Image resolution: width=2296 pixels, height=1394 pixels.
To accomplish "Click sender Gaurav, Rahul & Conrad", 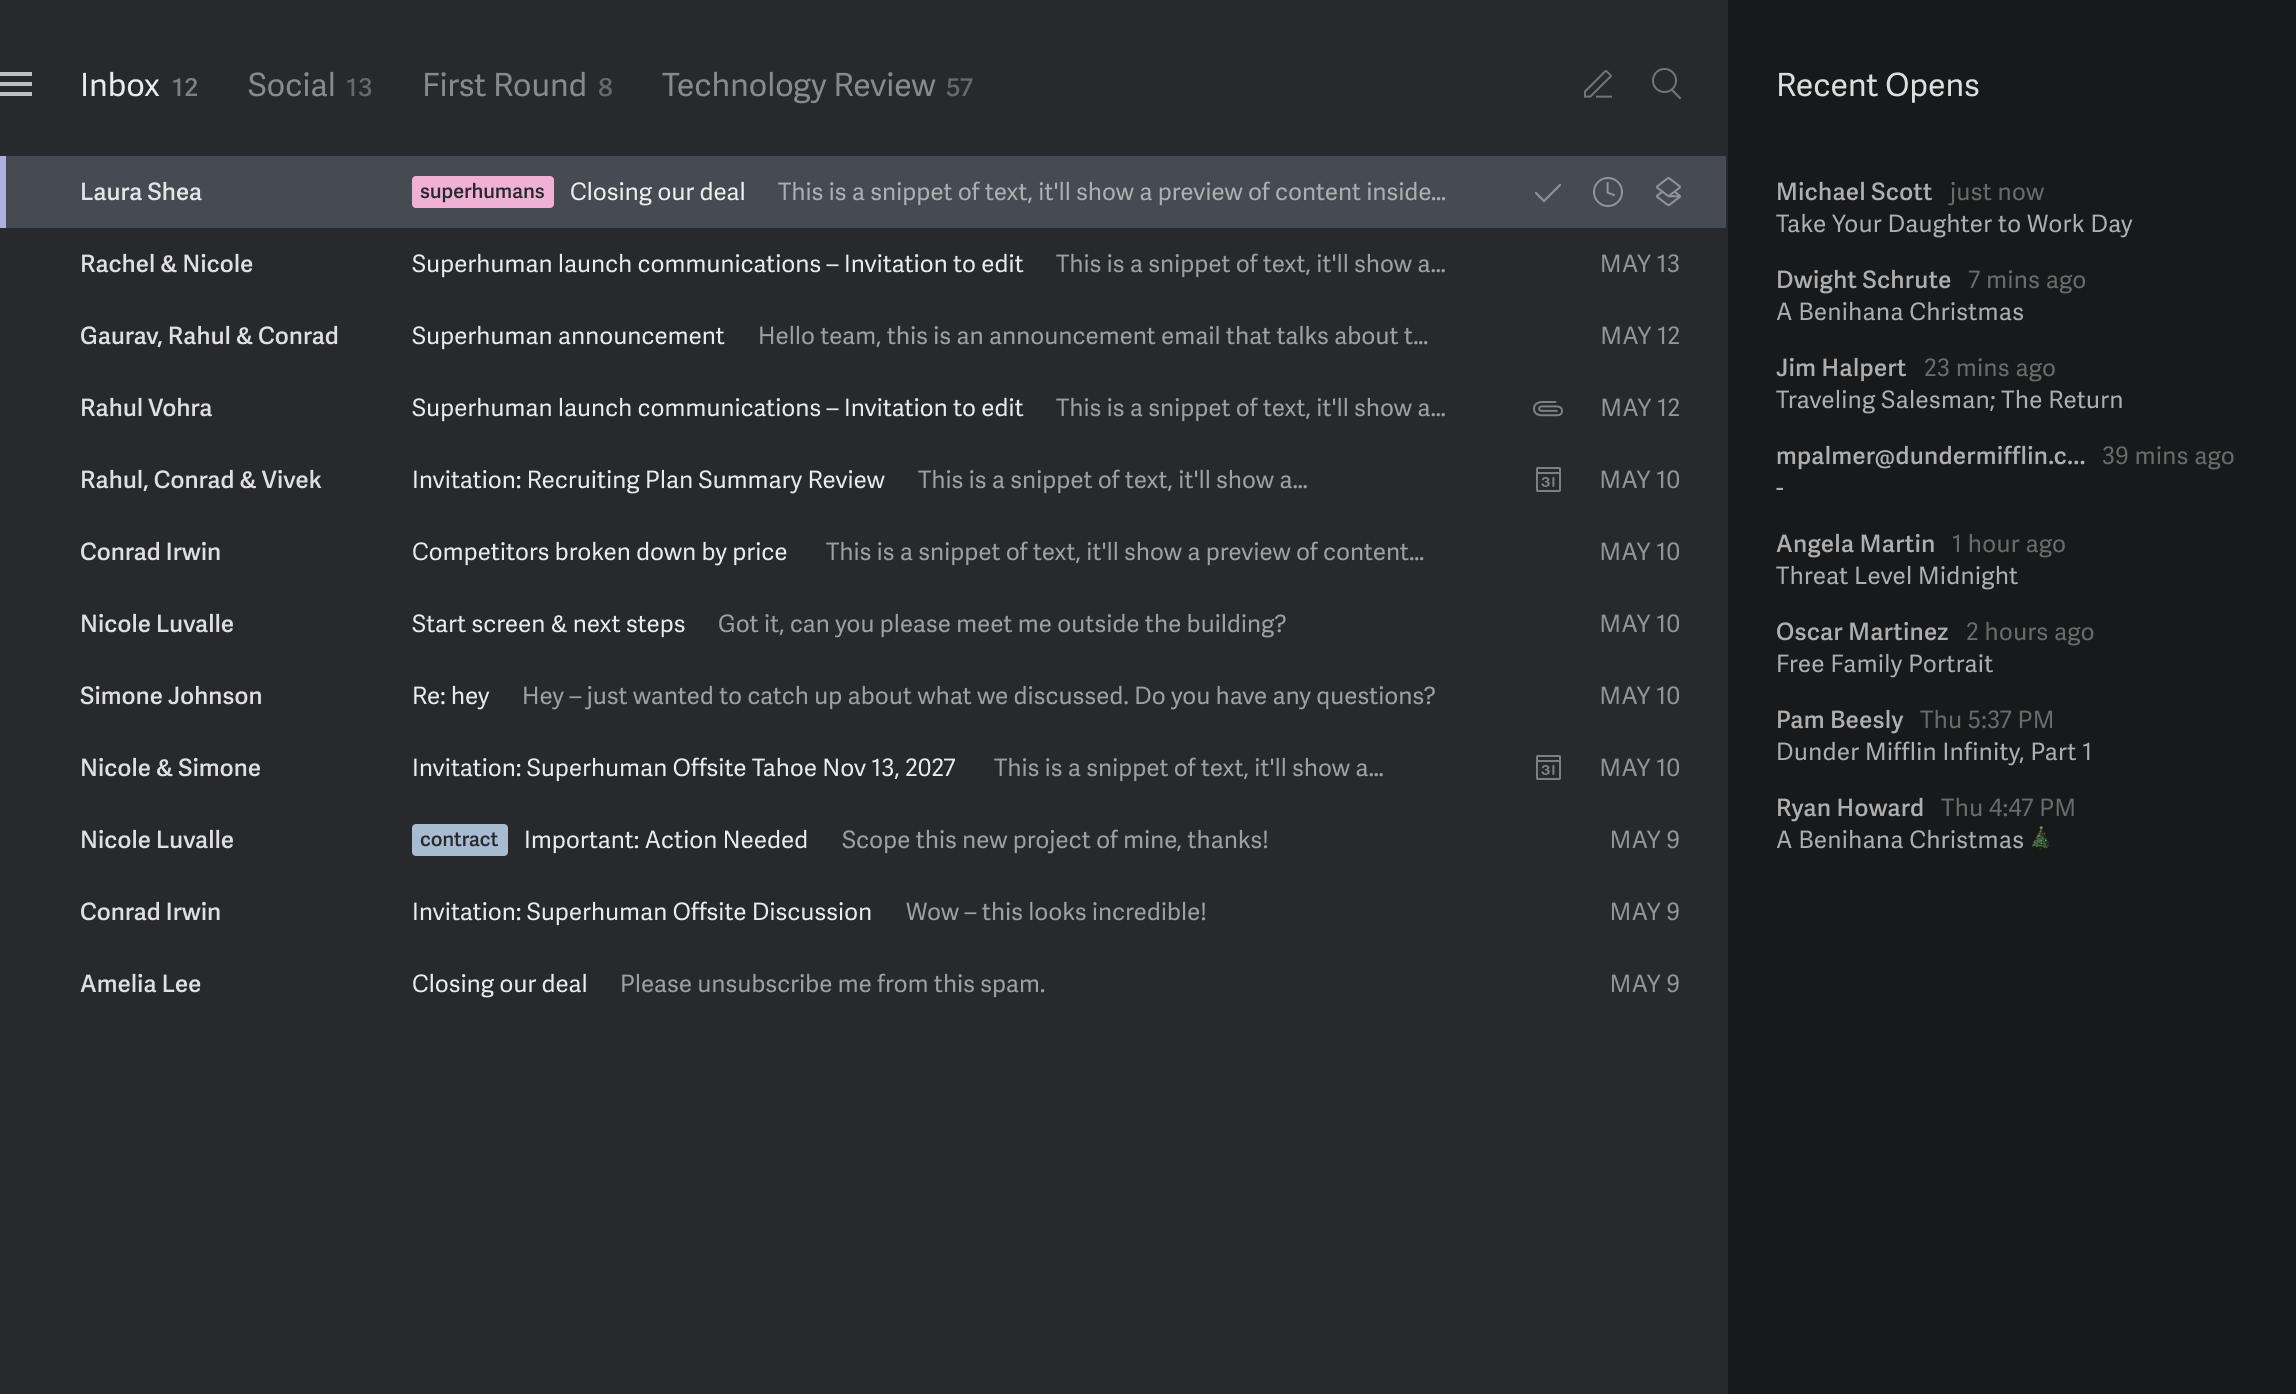I will (x=209, y=336).
